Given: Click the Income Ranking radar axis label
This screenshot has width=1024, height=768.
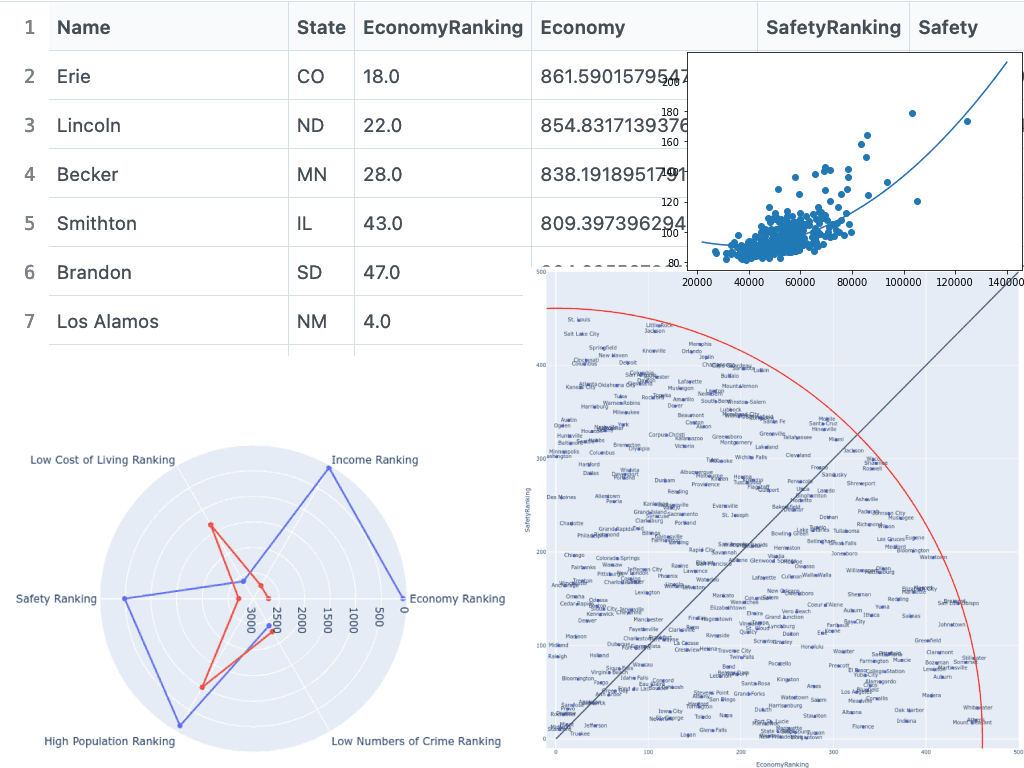Looking at the screenshot, I should 374,460.
